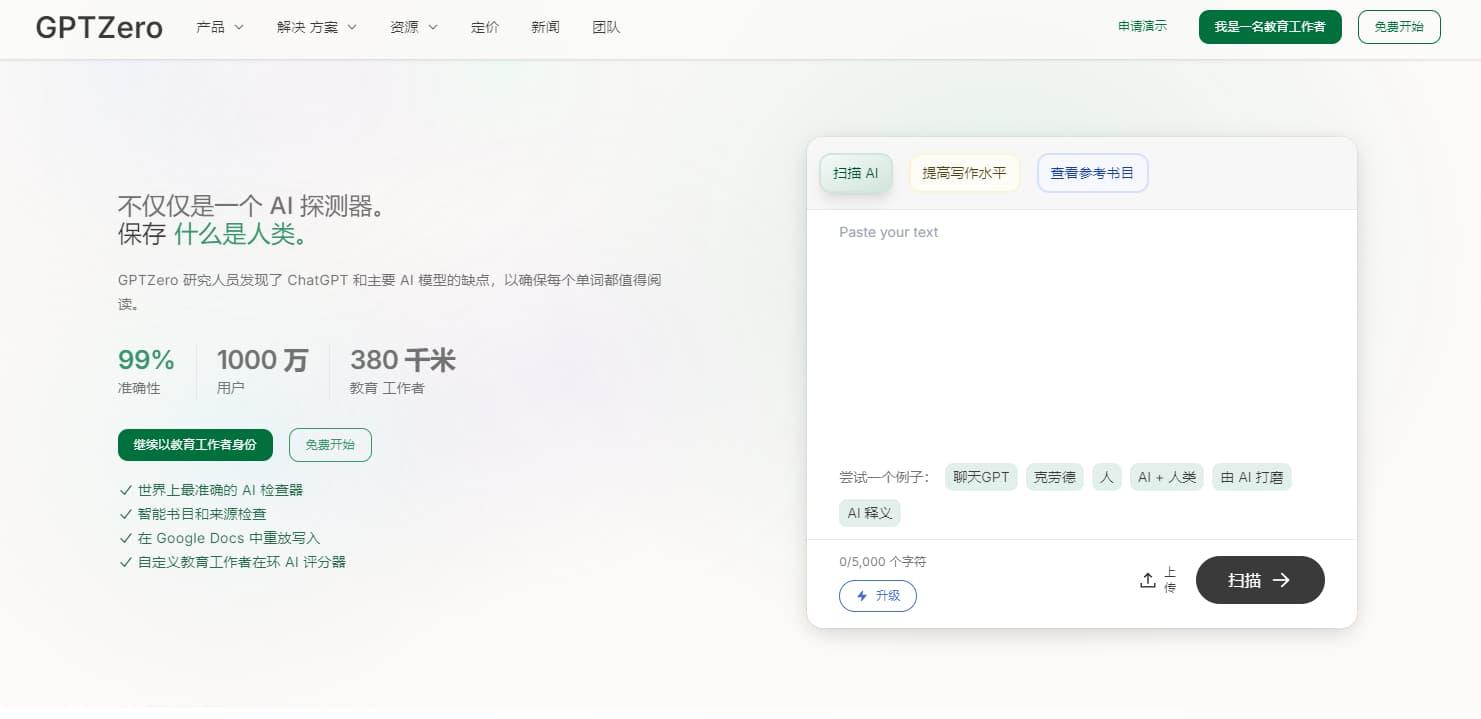The height and width of the screenshot is (719, 1481).
Task: Click the upload icon to add a file
Action: [x=1148, y=580]
